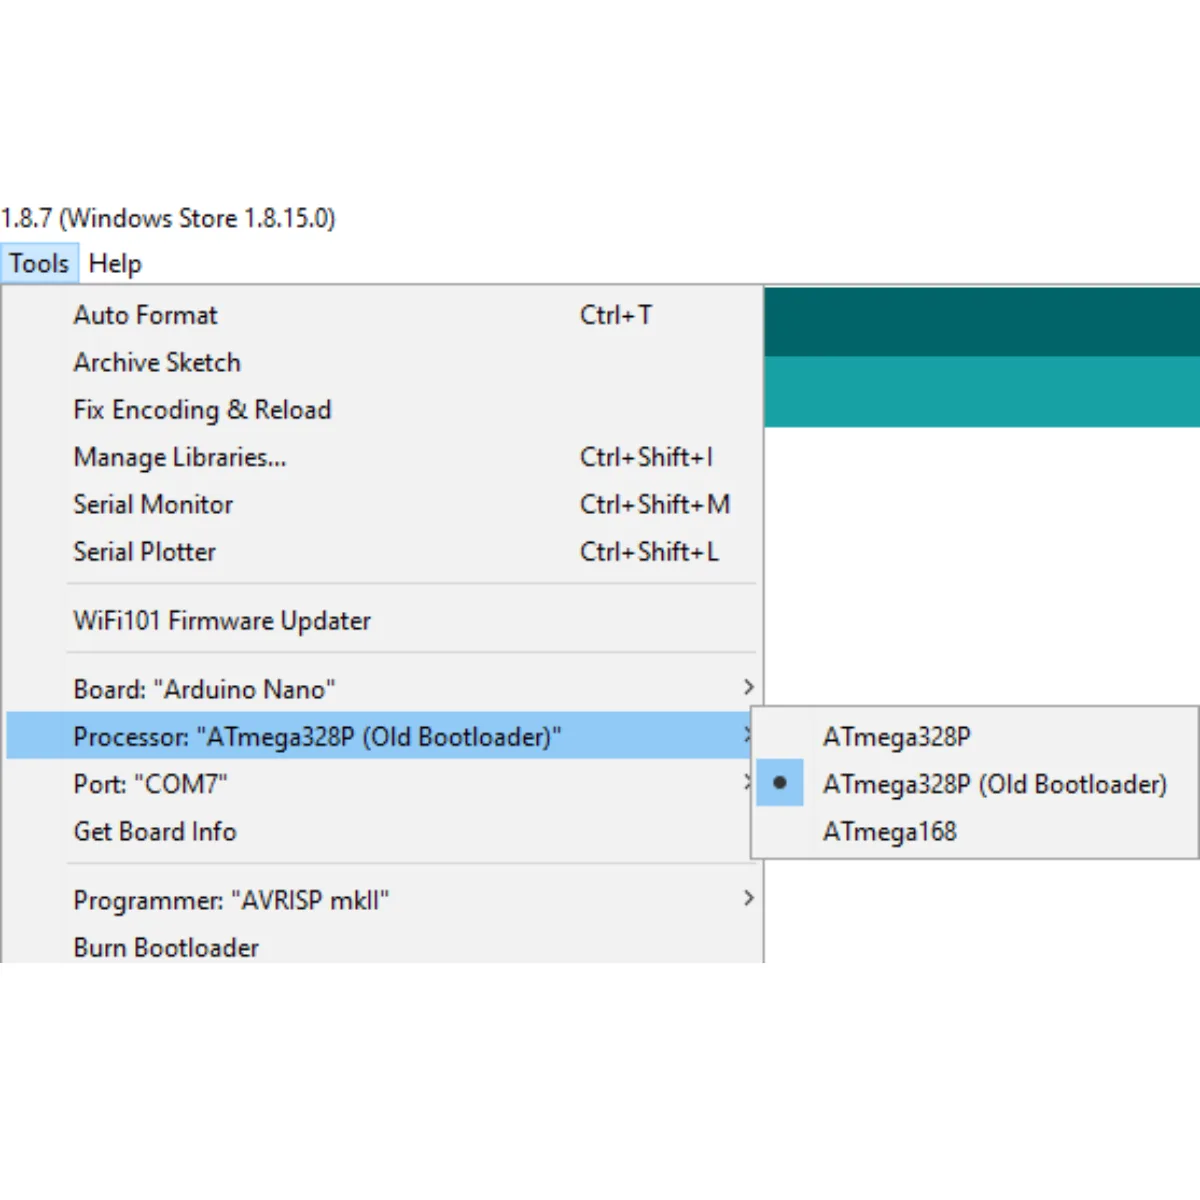Open the Serial Plotter
The height and width of the screenshot is (1200, 1200).
click(x=383, y=552)
